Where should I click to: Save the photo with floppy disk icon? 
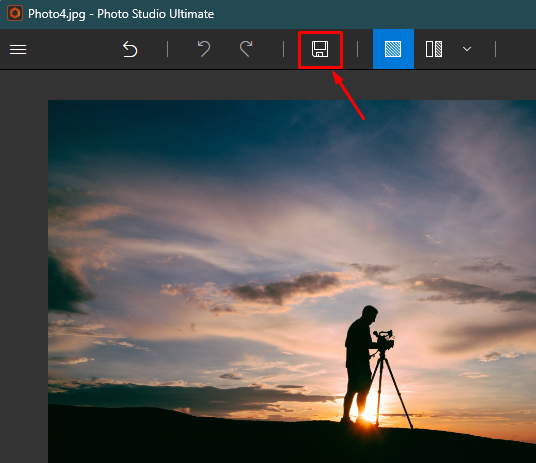[320, 49]
